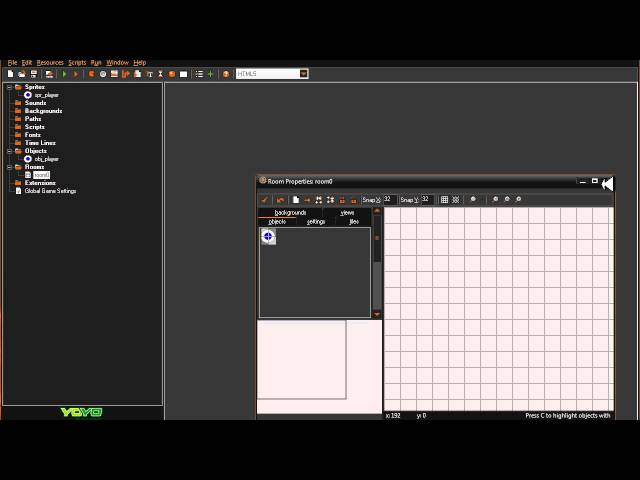
Task: Open the Help menu
Action: [x=140, y=62]
